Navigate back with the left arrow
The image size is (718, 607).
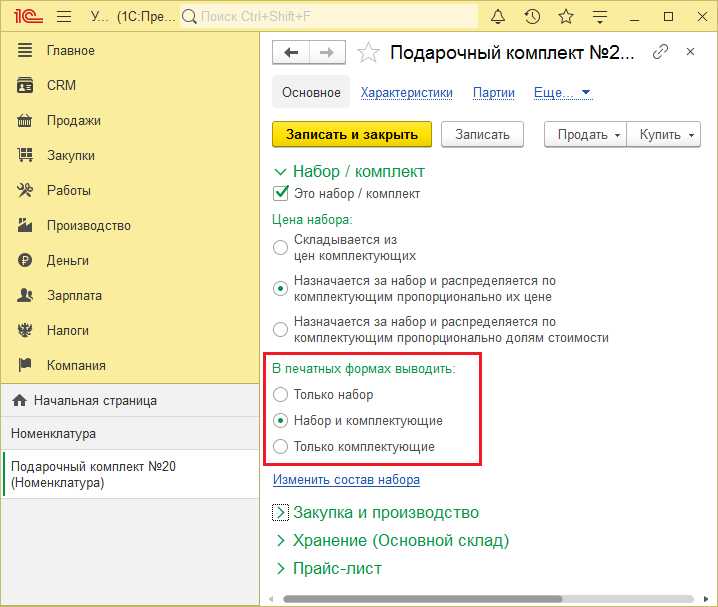pyautogui.click(x=291, y=53)
